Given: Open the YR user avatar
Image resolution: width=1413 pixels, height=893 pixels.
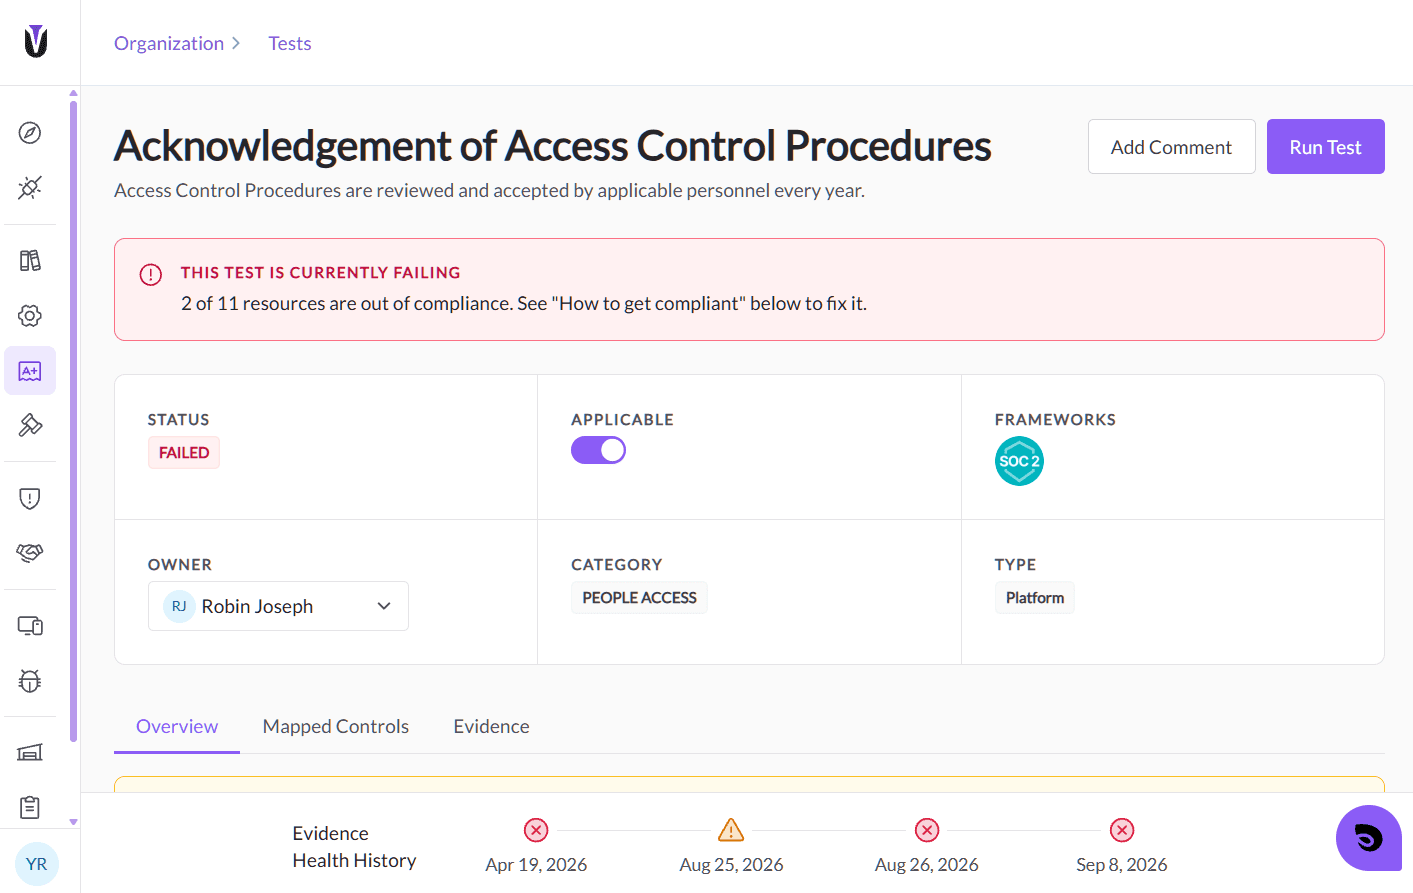Looking at the screenshot, I should (37, 864).
